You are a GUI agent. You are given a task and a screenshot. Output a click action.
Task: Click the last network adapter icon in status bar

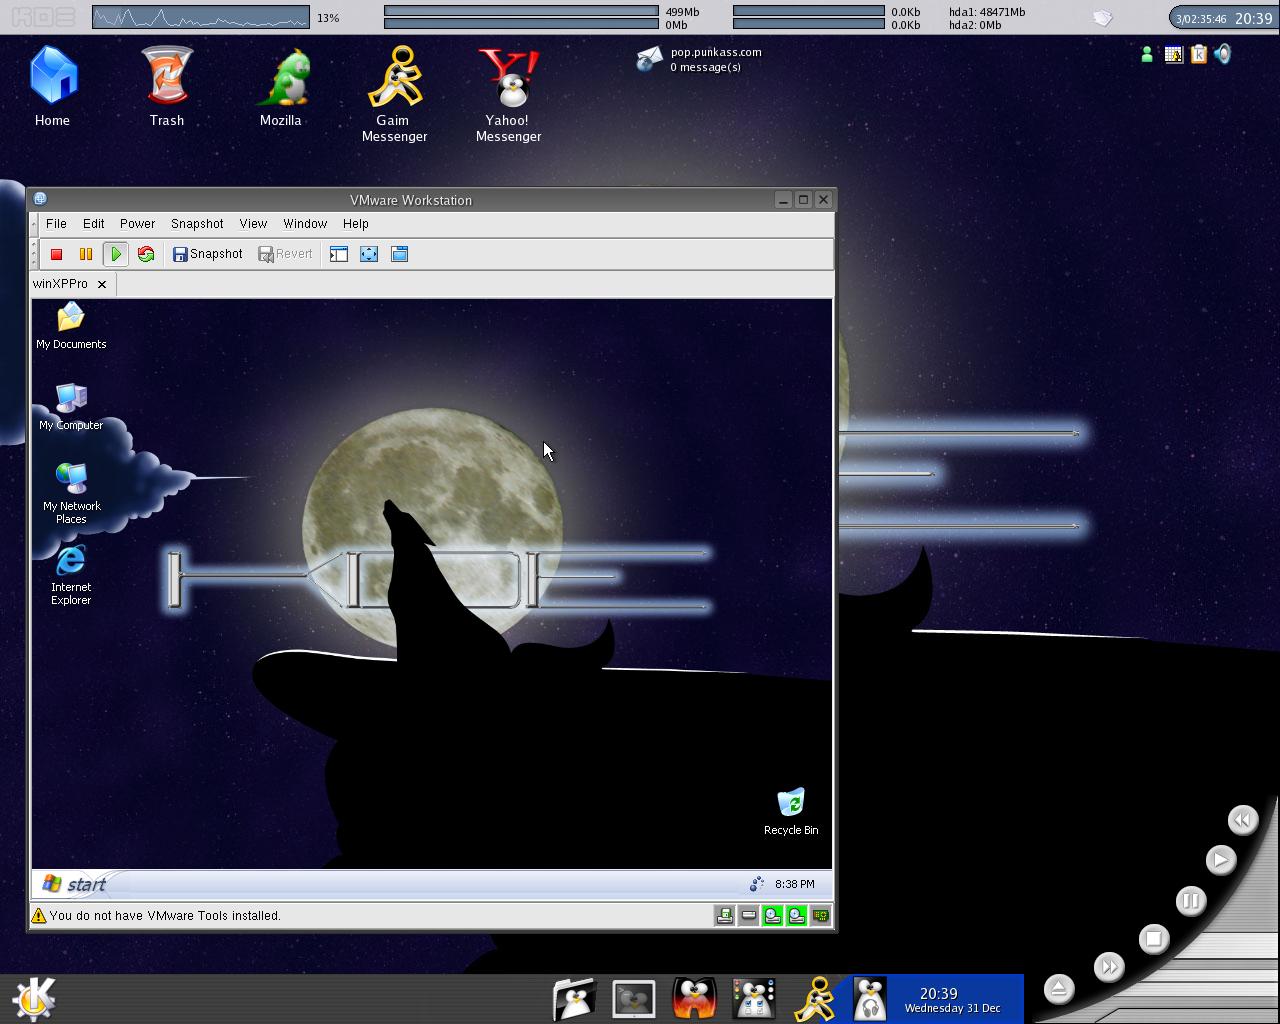pyautogui.click(x=821, y=916)
